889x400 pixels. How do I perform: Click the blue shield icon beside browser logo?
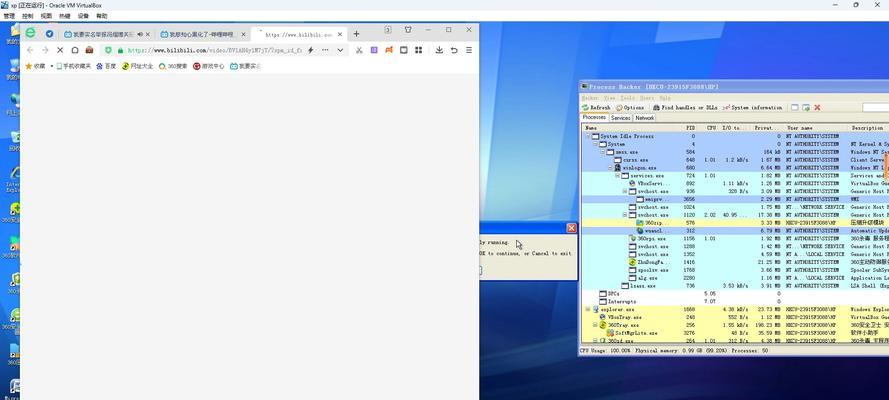coord(49,34)
